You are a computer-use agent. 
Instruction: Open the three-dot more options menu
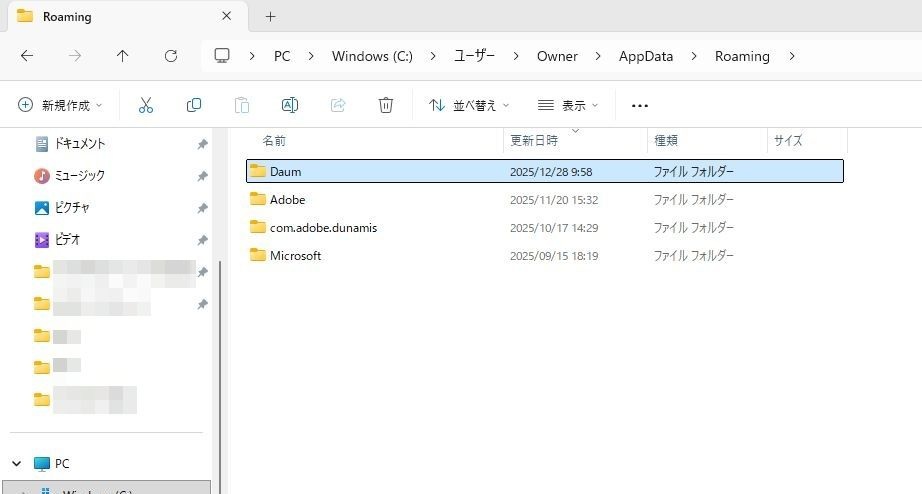coord(640,105)
